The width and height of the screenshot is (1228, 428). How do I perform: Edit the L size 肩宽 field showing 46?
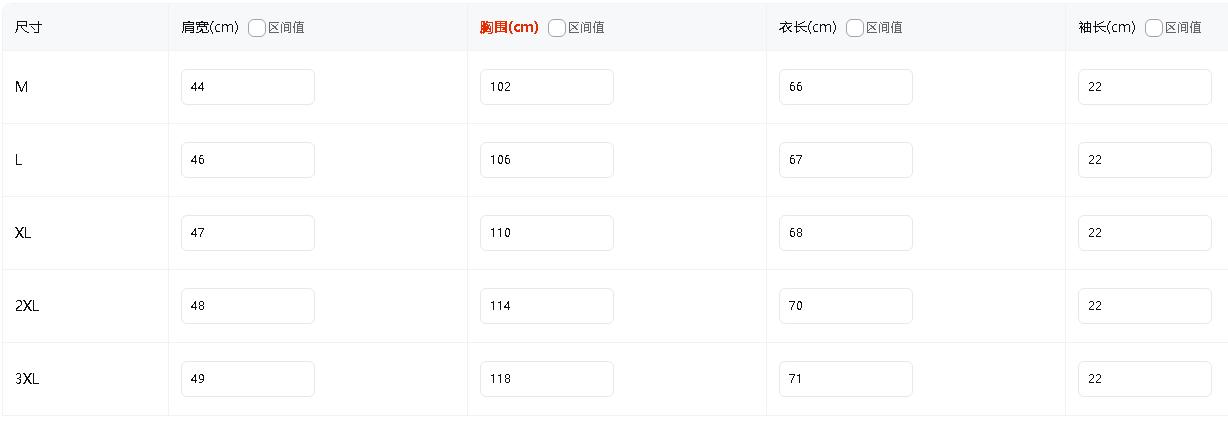(x=247, y=160)
